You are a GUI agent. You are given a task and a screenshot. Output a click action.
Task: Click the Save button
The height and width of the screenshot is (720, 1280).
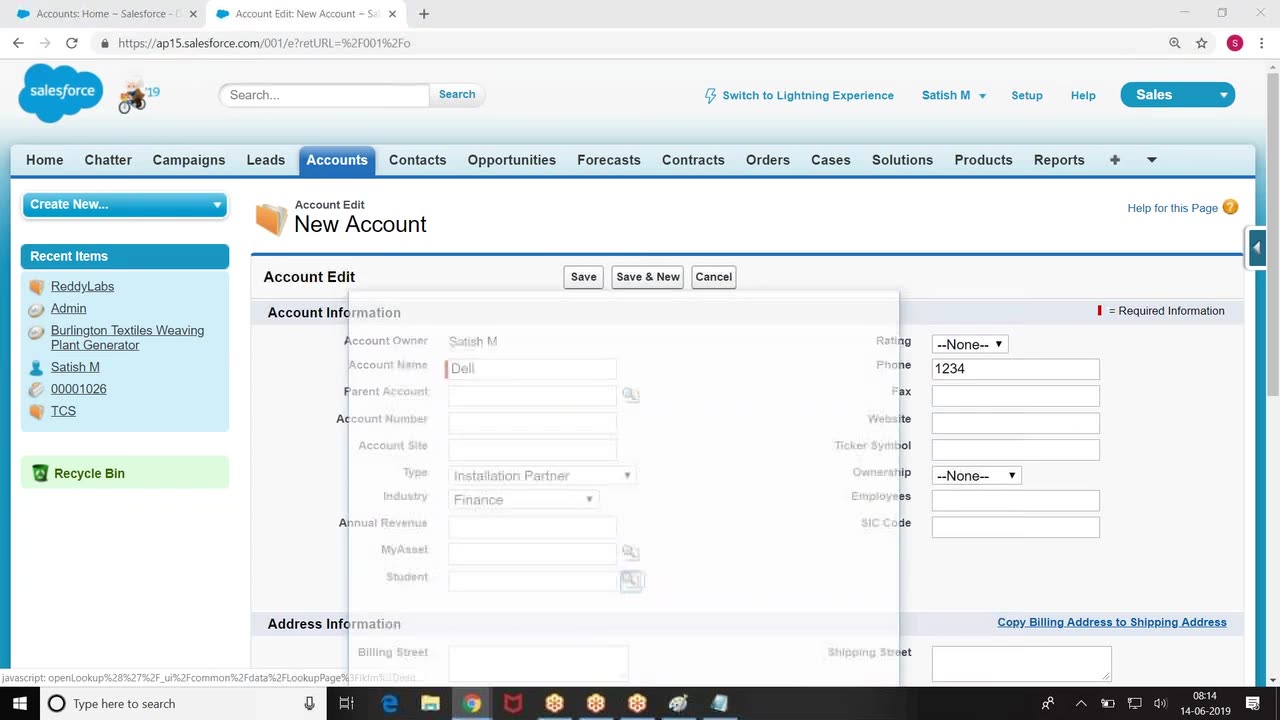[x=583, y=277]
